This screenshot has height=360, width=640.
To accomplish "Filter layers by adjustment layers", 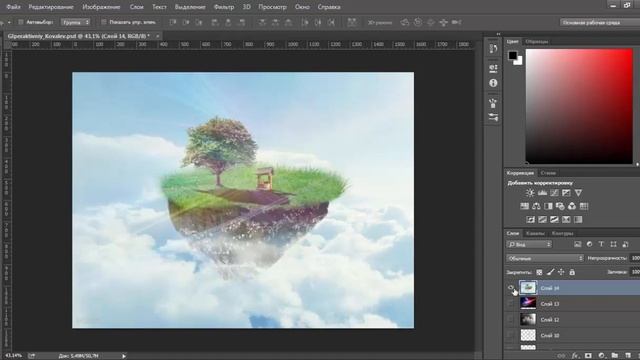I will tap(589, 244).
